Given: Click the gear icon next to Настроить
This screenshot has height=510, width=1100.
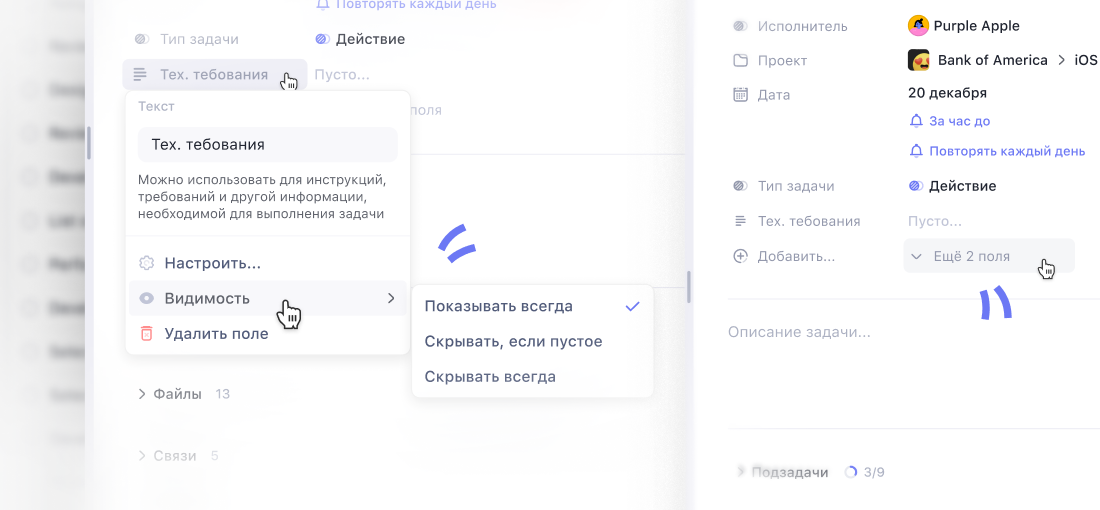Looking at the screenshot, I should click(x=146, y=263).
